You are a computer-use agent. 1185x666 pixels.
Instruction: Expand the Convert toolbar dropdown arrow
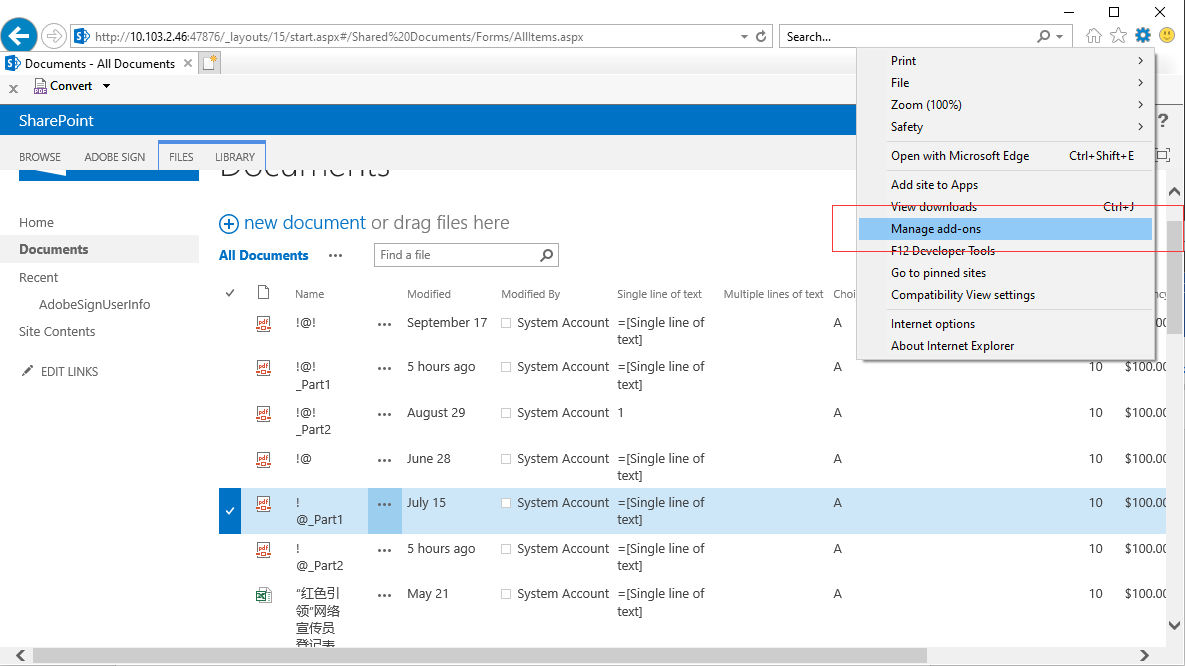click(107, 86)
